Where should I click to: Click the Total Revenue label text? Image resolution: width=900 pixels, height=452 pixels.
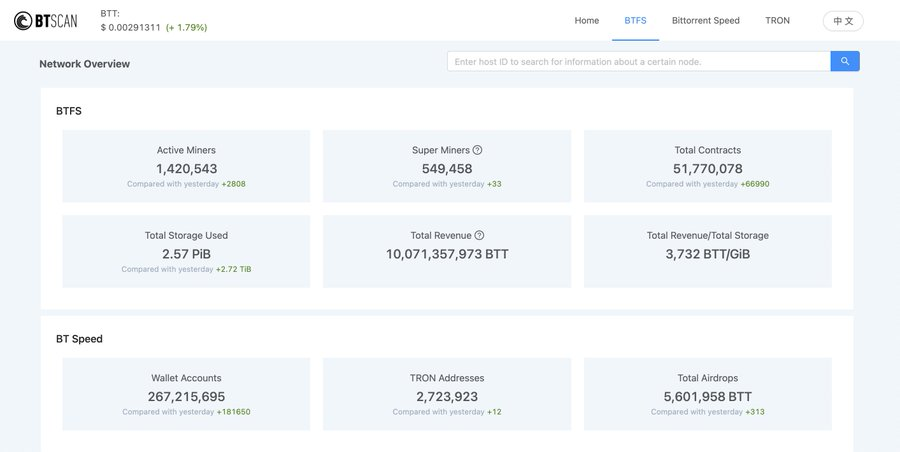[441, 235]
